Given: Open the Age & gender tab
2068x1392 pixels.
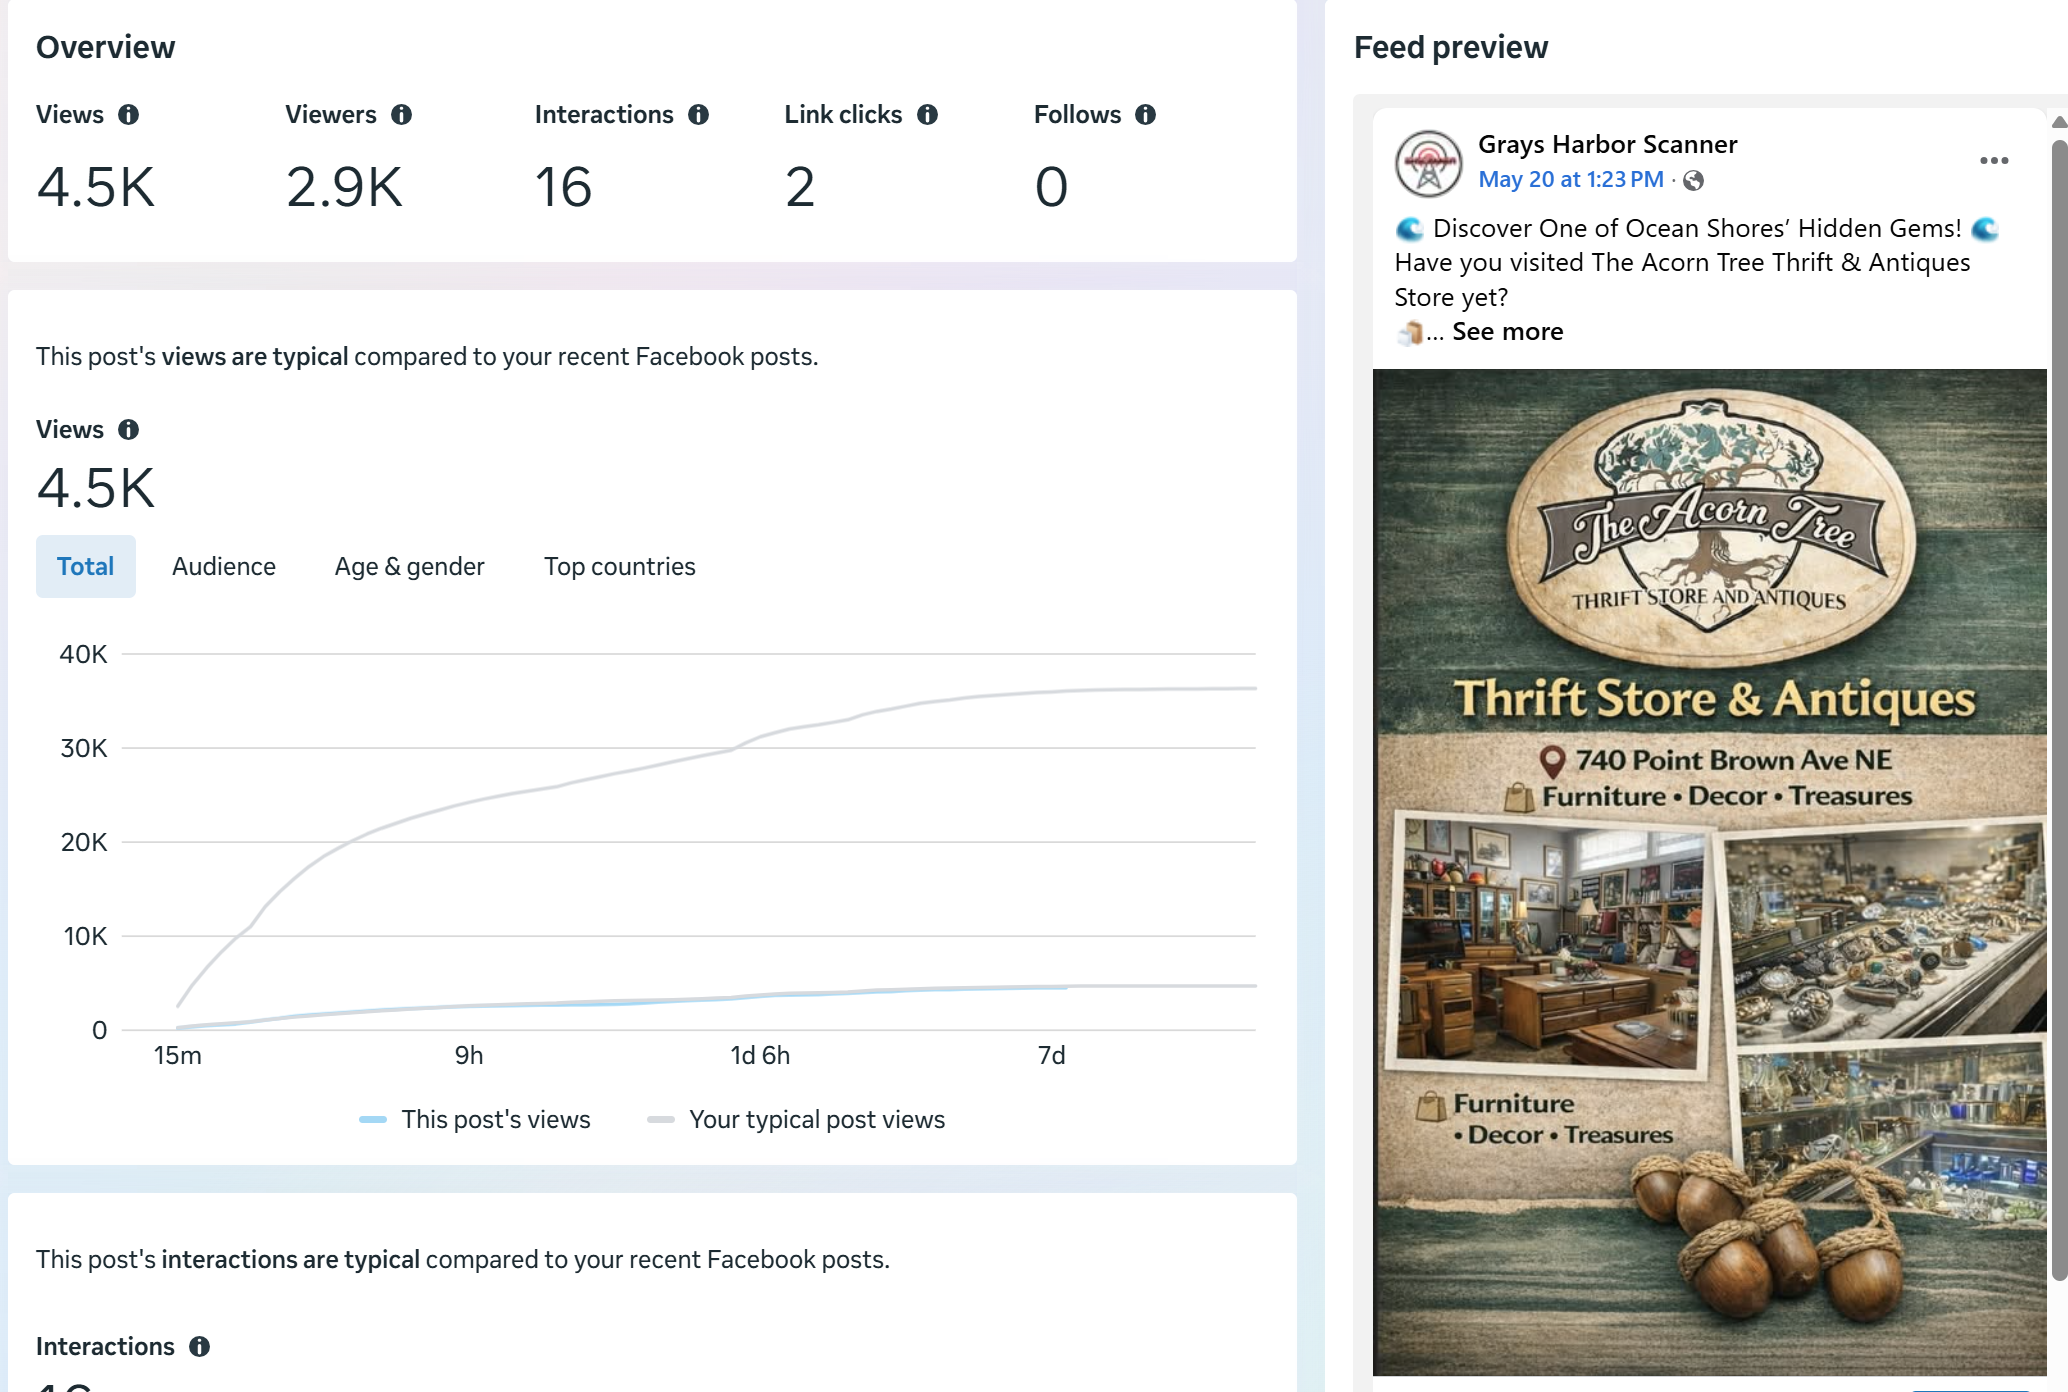Looking at the screenshot, I should click(x=409, y=567).
